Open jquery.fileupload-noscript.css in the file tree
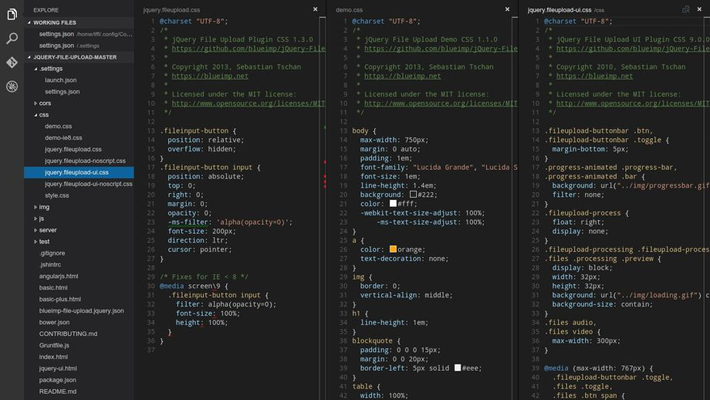The width and height of the screenshot is (710, 400). pos(85,161)
